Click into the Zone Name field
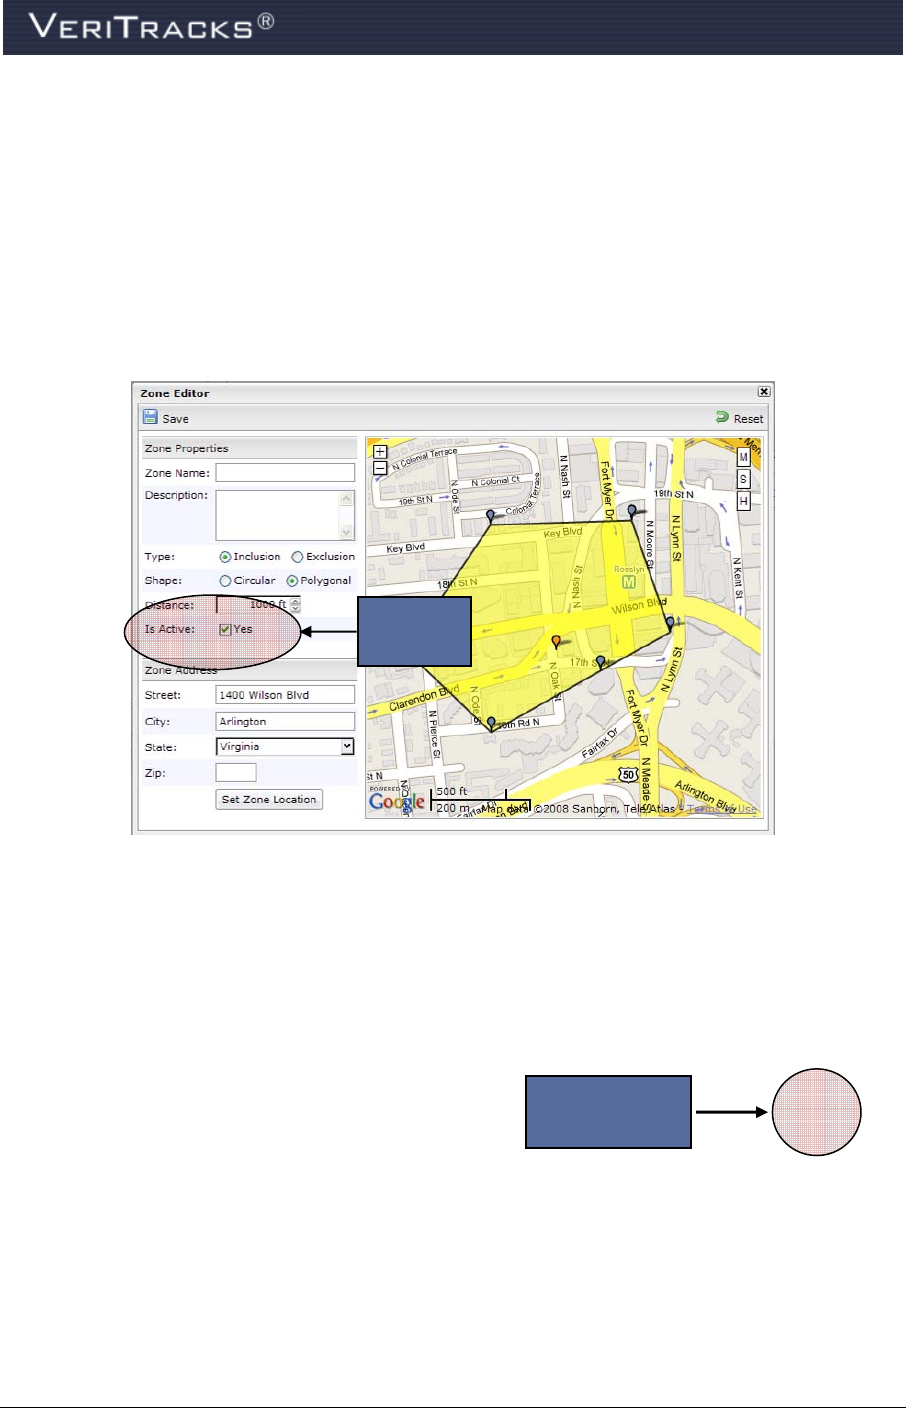The image size is (906, 1408). click(285, 473)
